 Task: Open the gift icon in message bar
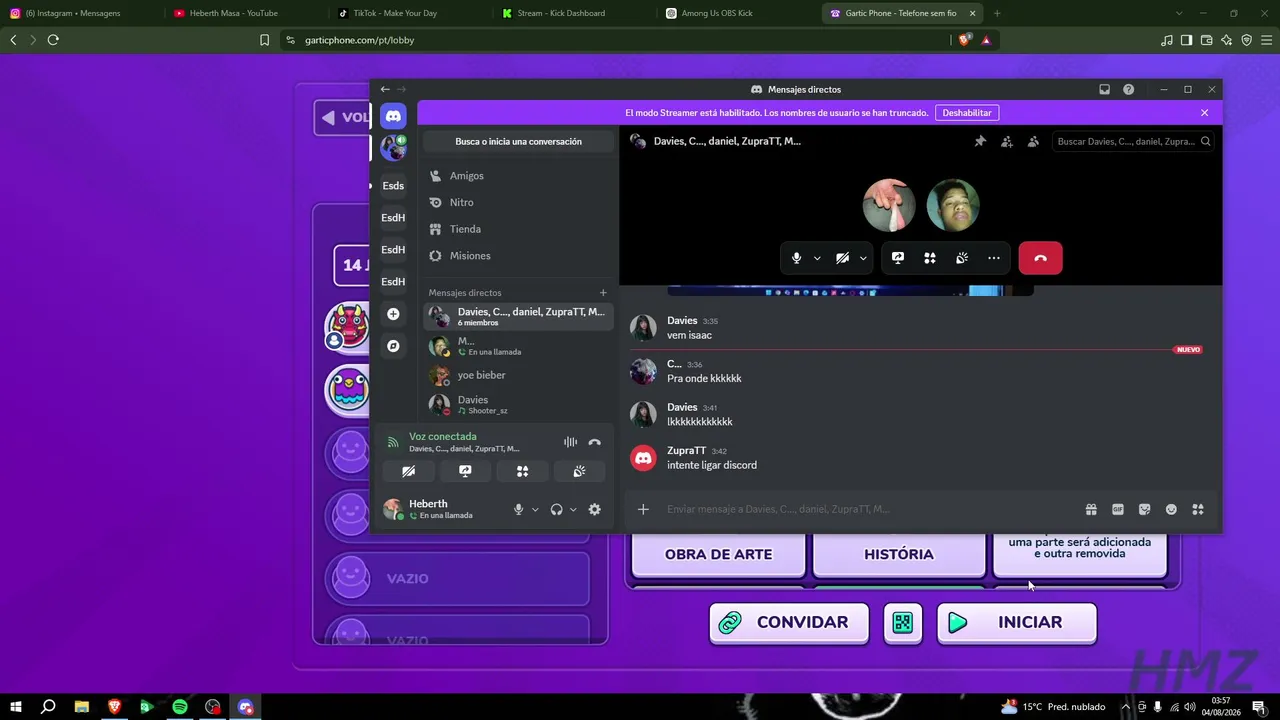click(x=1091, y=509)
